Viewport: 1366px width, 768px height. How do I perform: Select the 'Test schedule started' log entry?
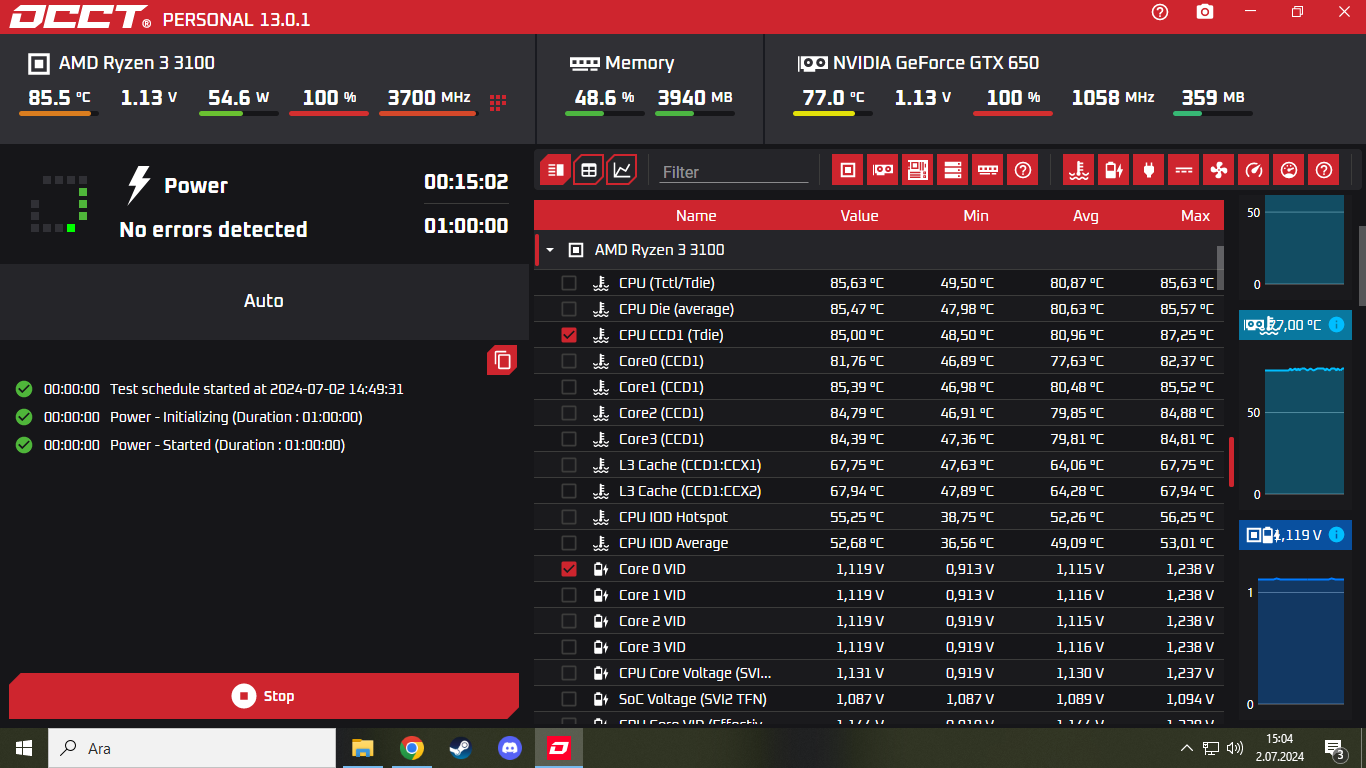tap(257, 389)
